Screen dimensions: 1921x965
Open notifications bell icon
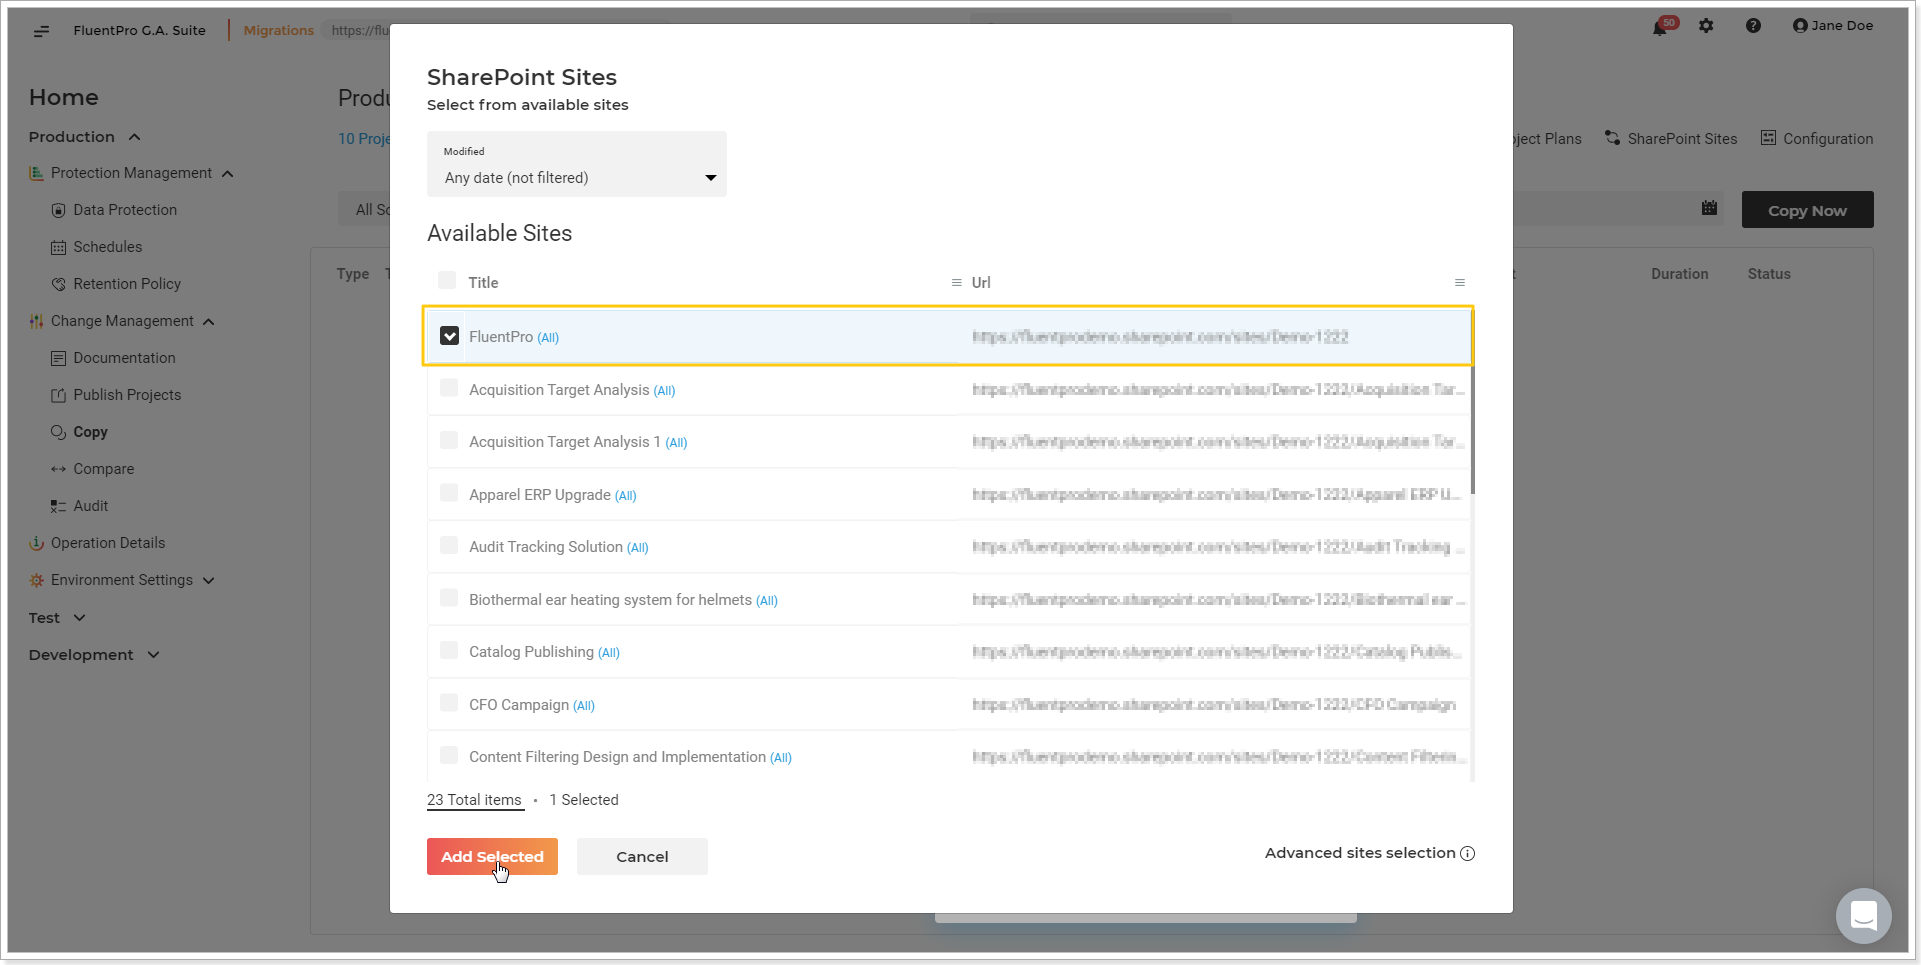tap(1660, 27)
